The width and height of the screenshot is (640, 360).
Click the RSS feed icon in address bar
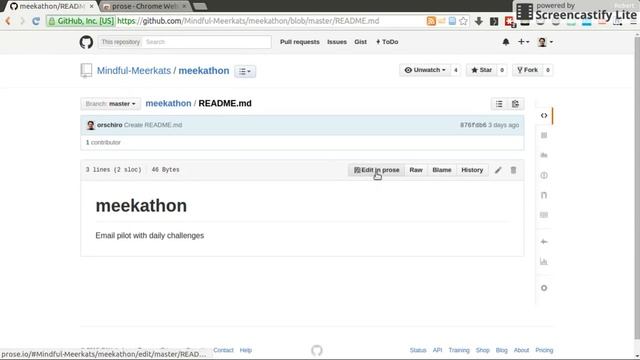pyautogui.click(x=431, y=21)
